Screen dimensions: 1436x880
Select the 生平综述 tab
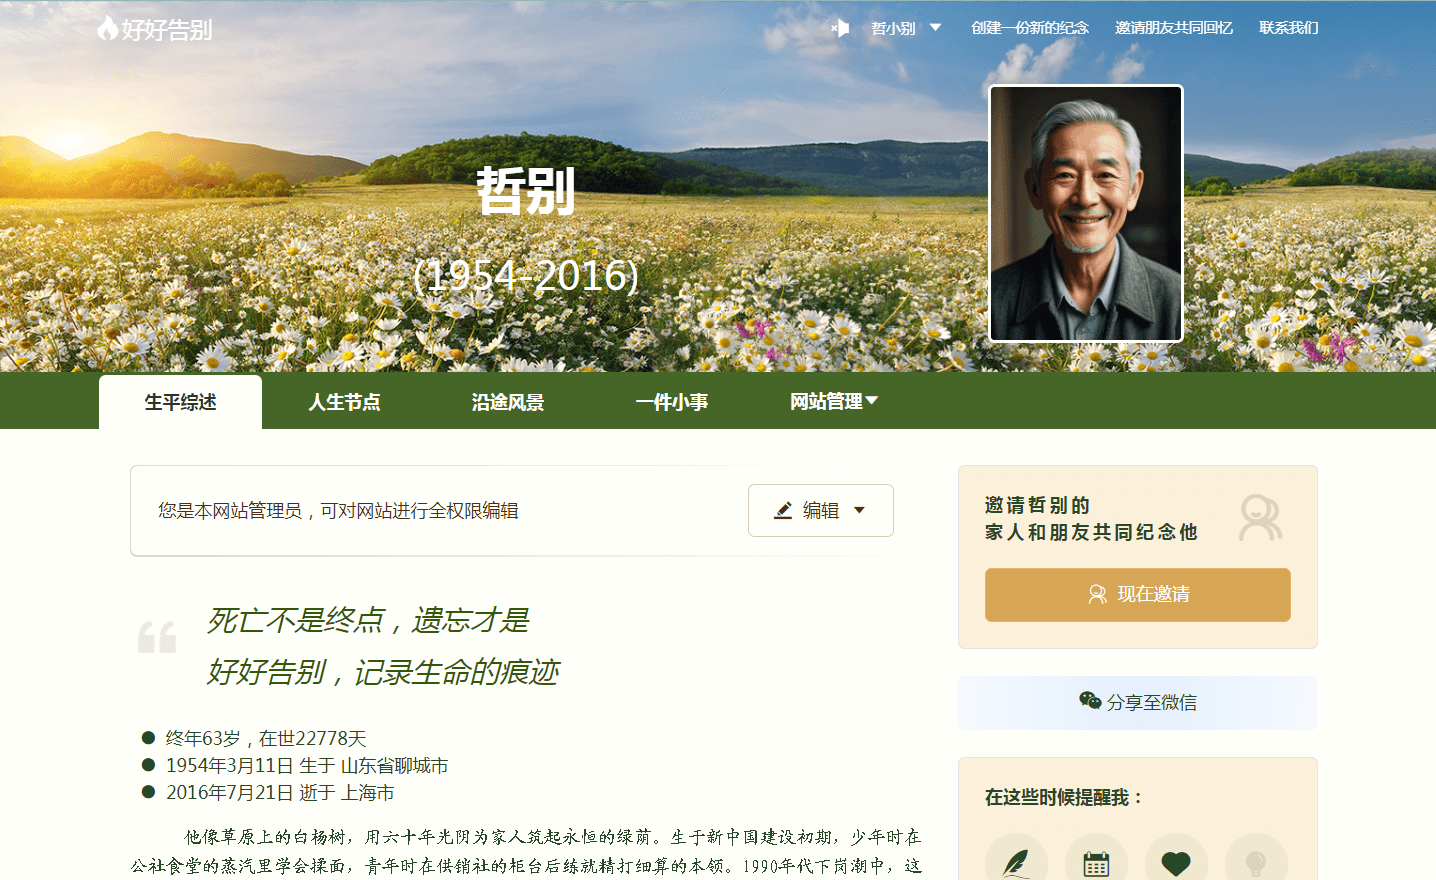[x=180, y=402]
